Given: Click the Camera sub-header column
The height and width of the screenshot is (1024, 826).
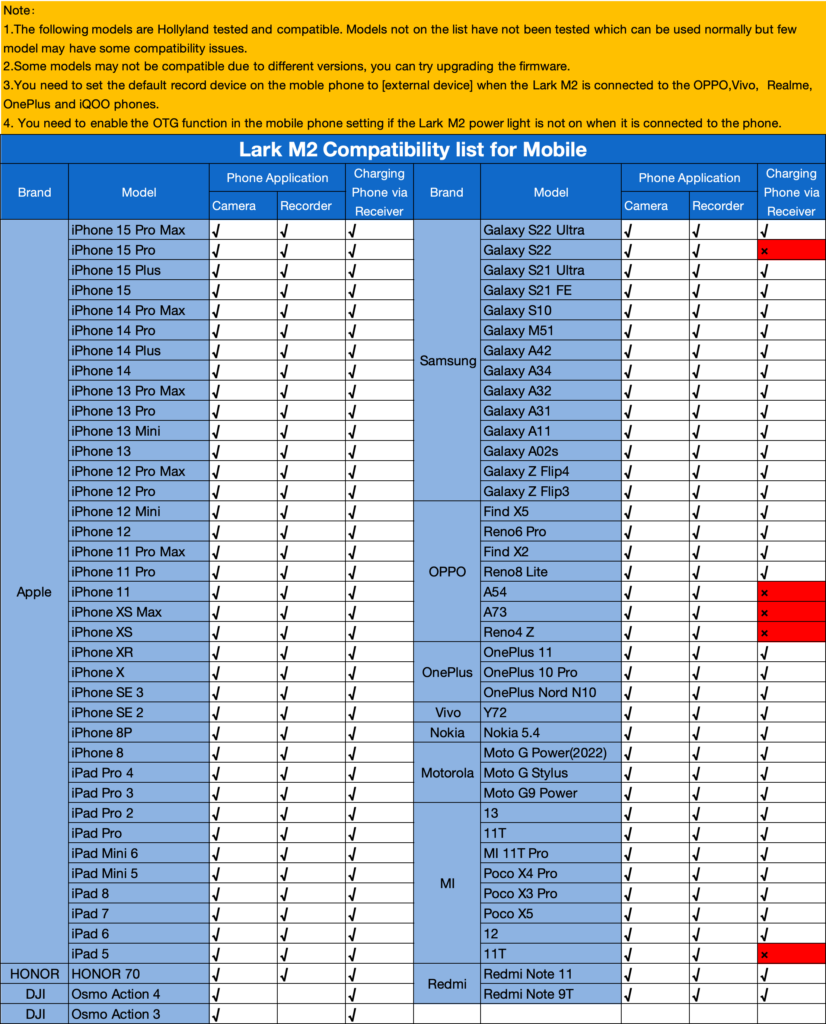Looking at the screenshot, I should pos(240,206).
